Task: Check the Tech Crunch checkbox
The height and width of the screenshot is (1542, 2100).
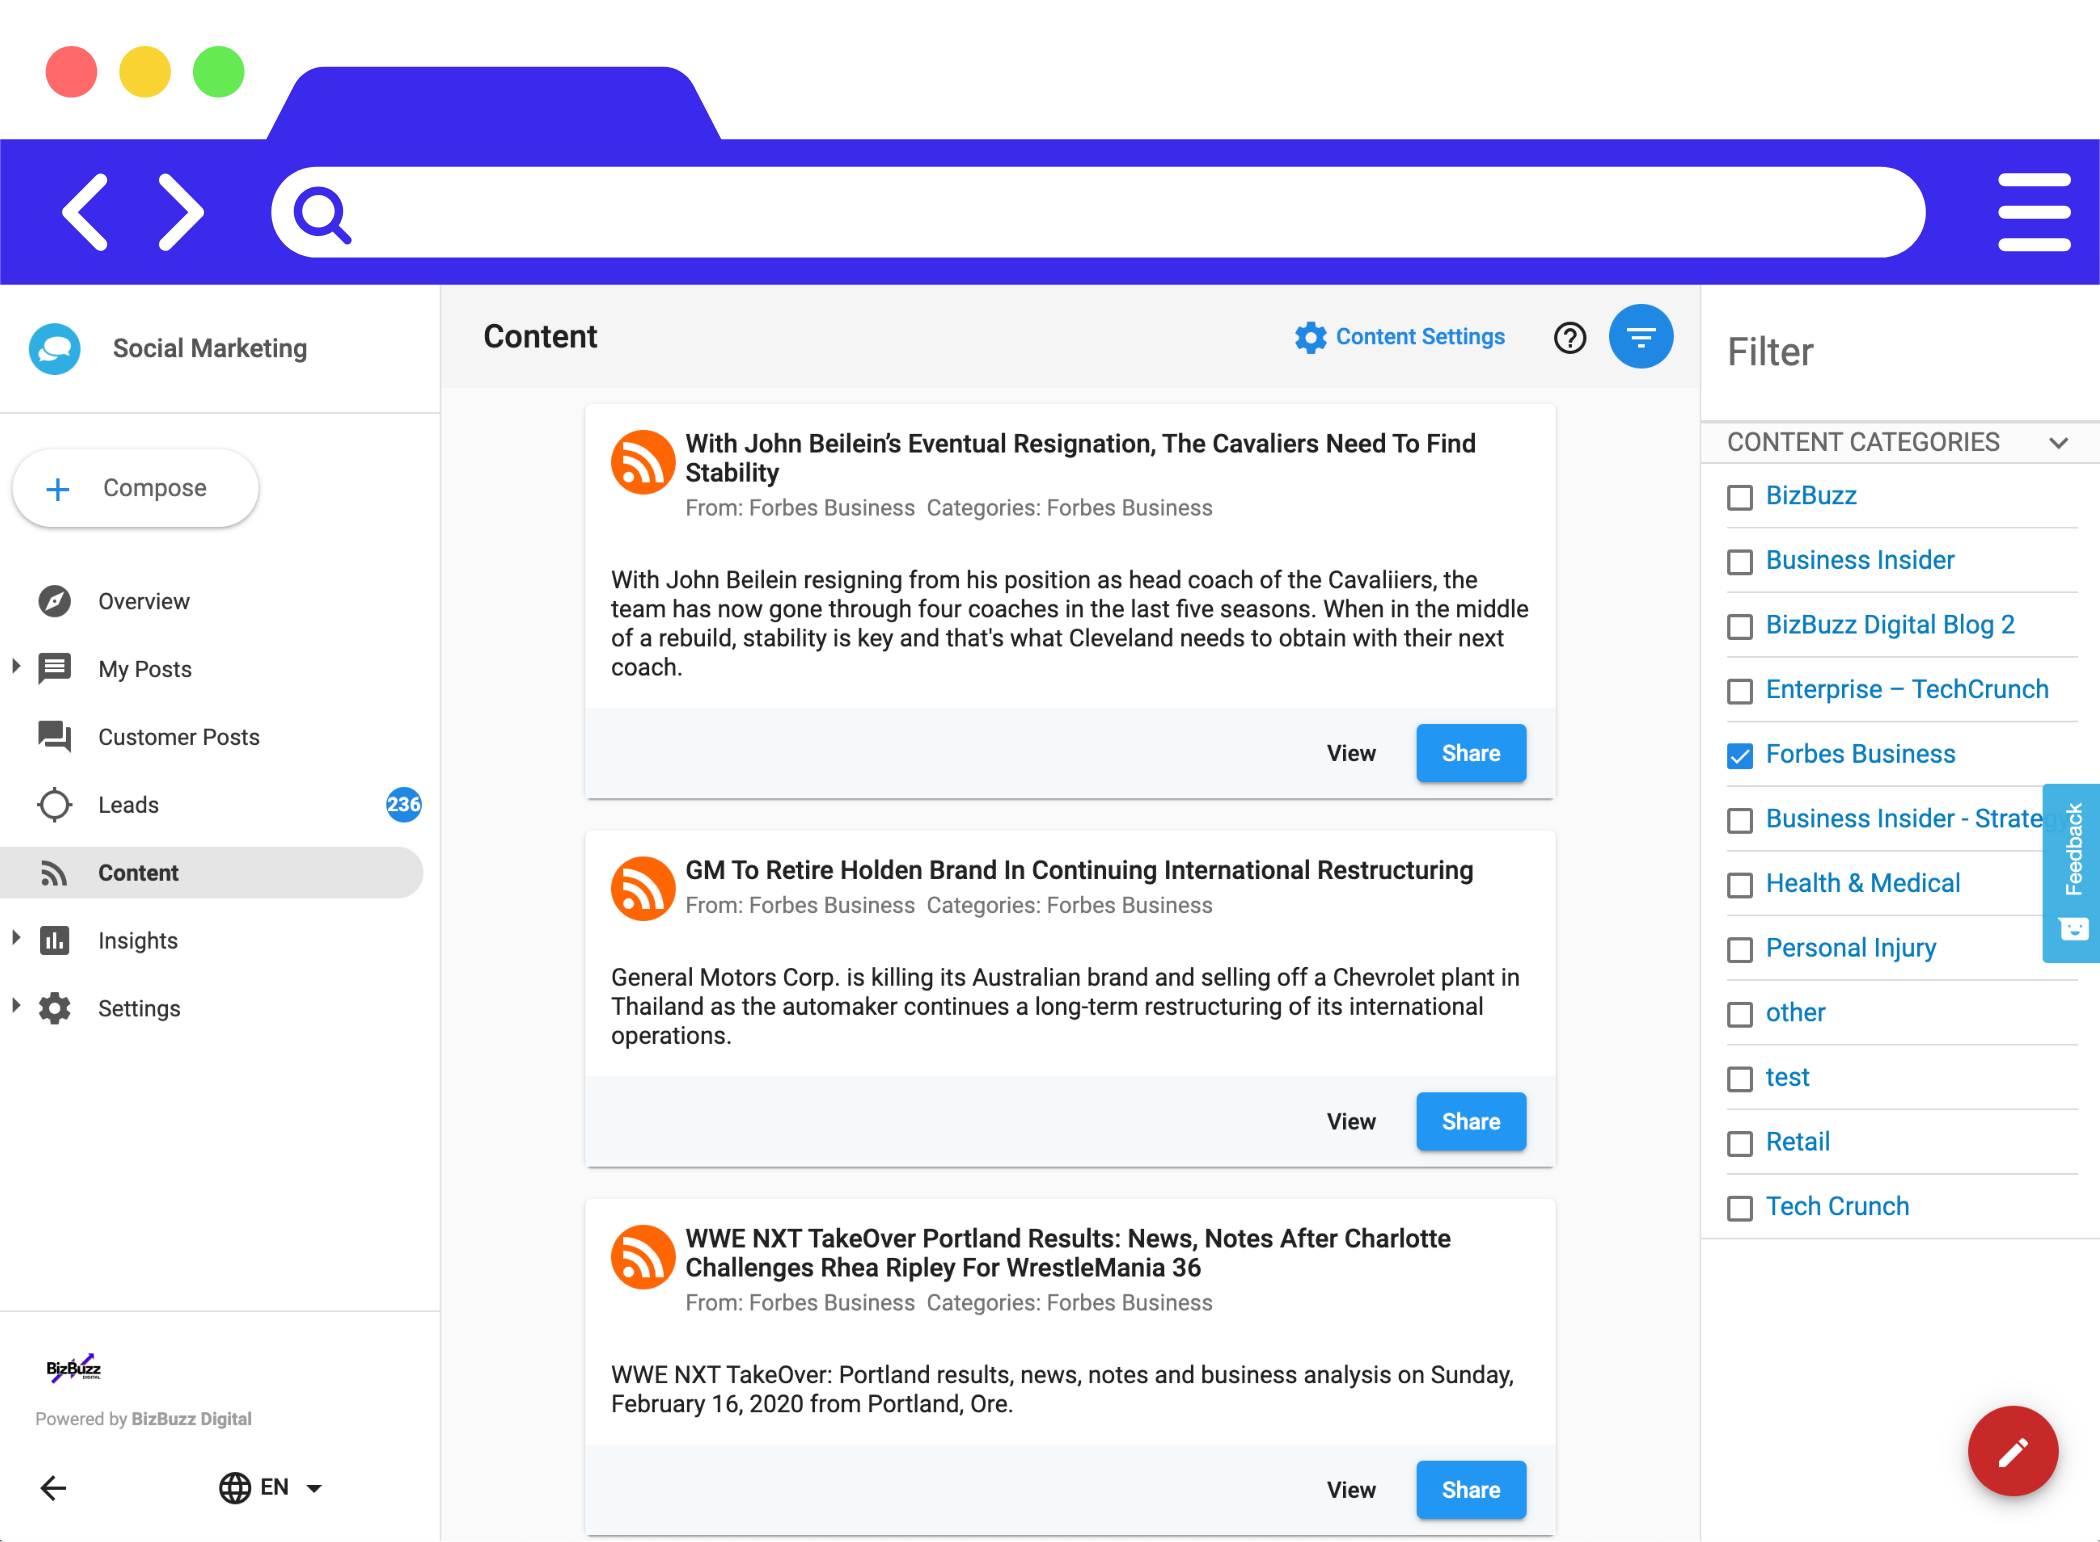Action: pos(1740,1208)
